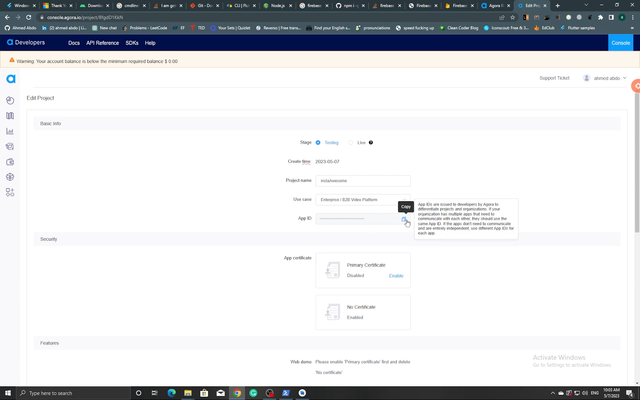The height and width of the screenshot is (400, 640).
Task: Click the 'Create time' value 2023-05-07
Action: 327,162
